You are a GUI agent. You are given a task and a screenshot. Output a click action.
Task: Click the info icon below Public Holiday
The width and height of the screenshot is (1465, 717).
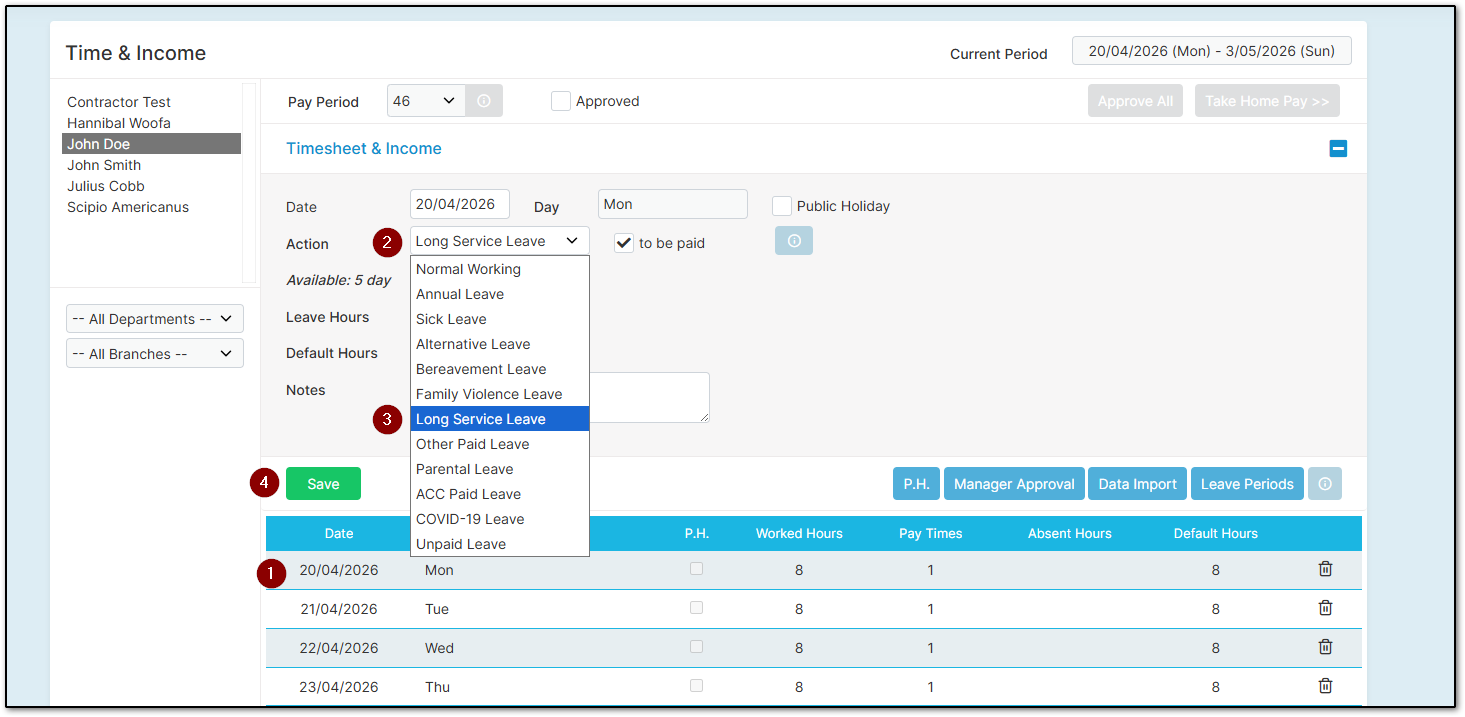[x=793, y=241]
